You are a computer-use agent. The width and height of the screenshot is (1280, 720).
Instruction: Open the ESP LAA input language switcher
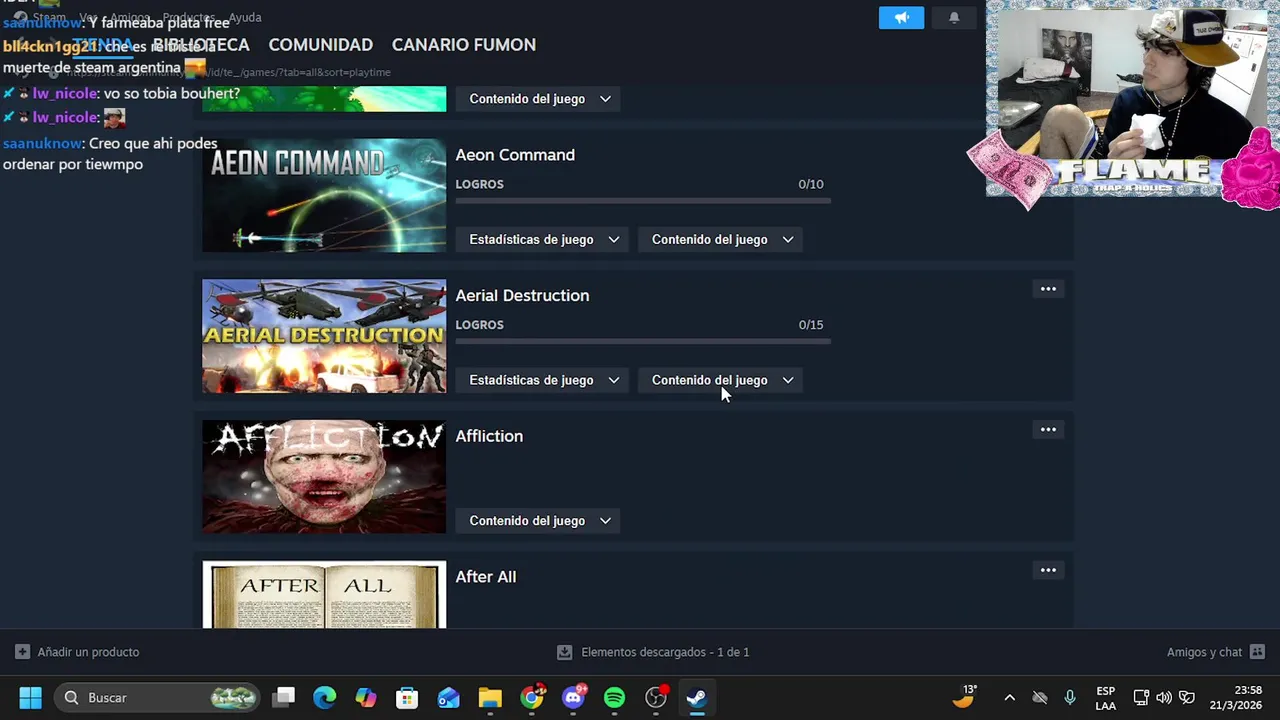pyautogui.click(x=1105, y=698)
